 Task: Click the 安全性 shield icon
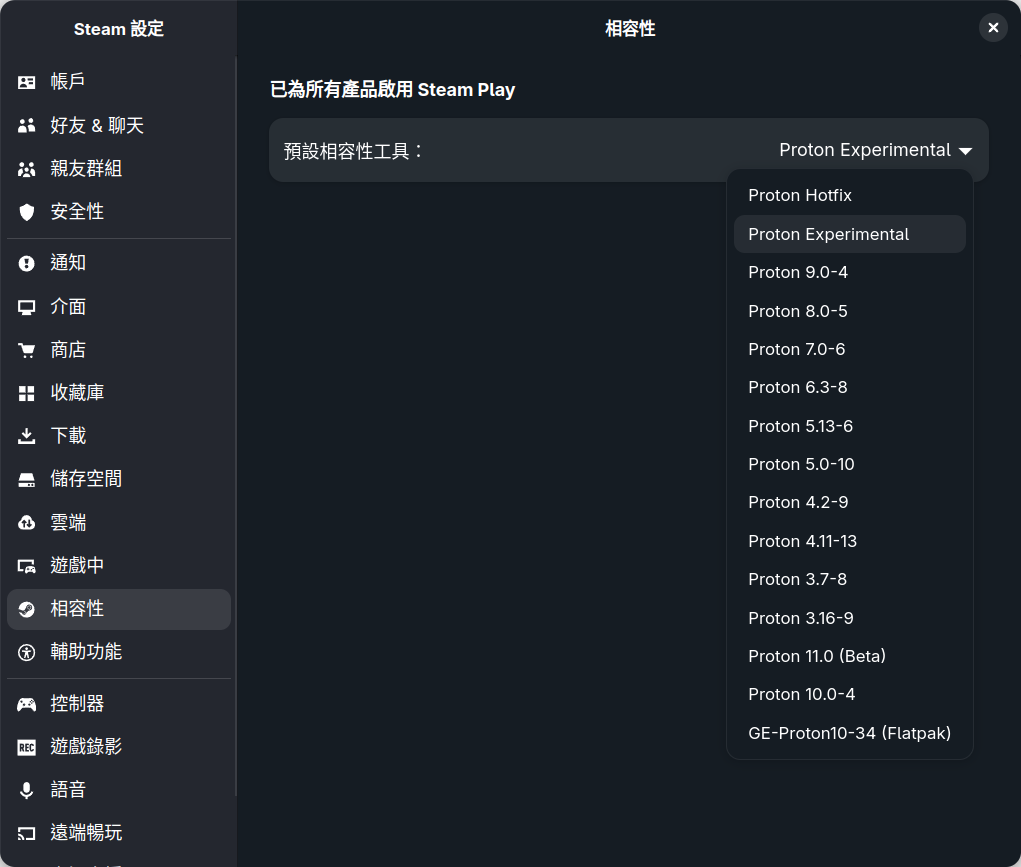(27, 212)
